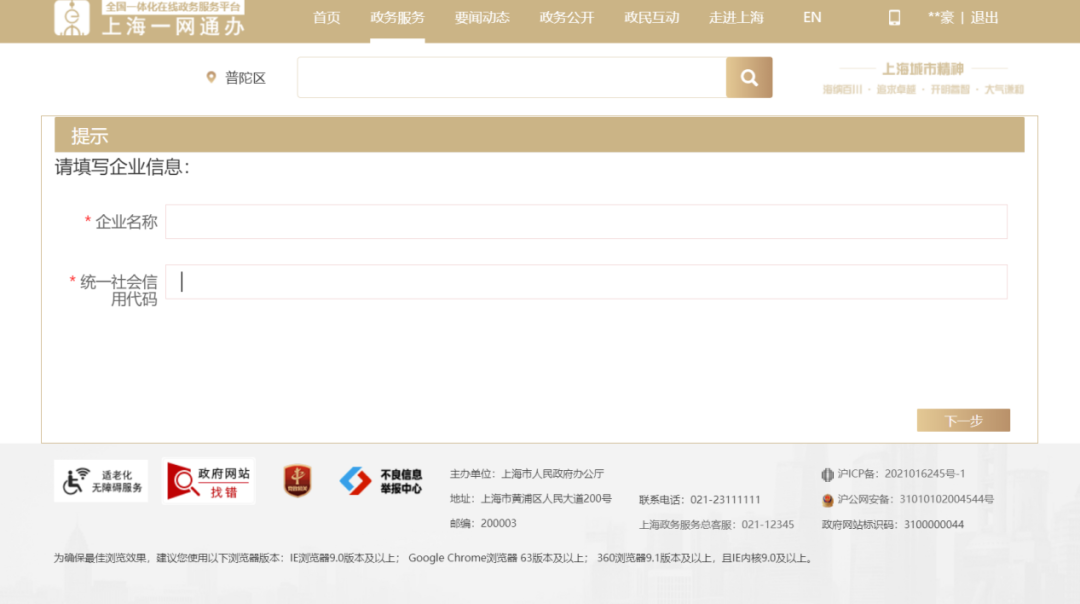Image resolution: width=1080 pixels, height=604 pixels.
Task: Focus the 企业名称 input field
Action: tap(585, 222)
